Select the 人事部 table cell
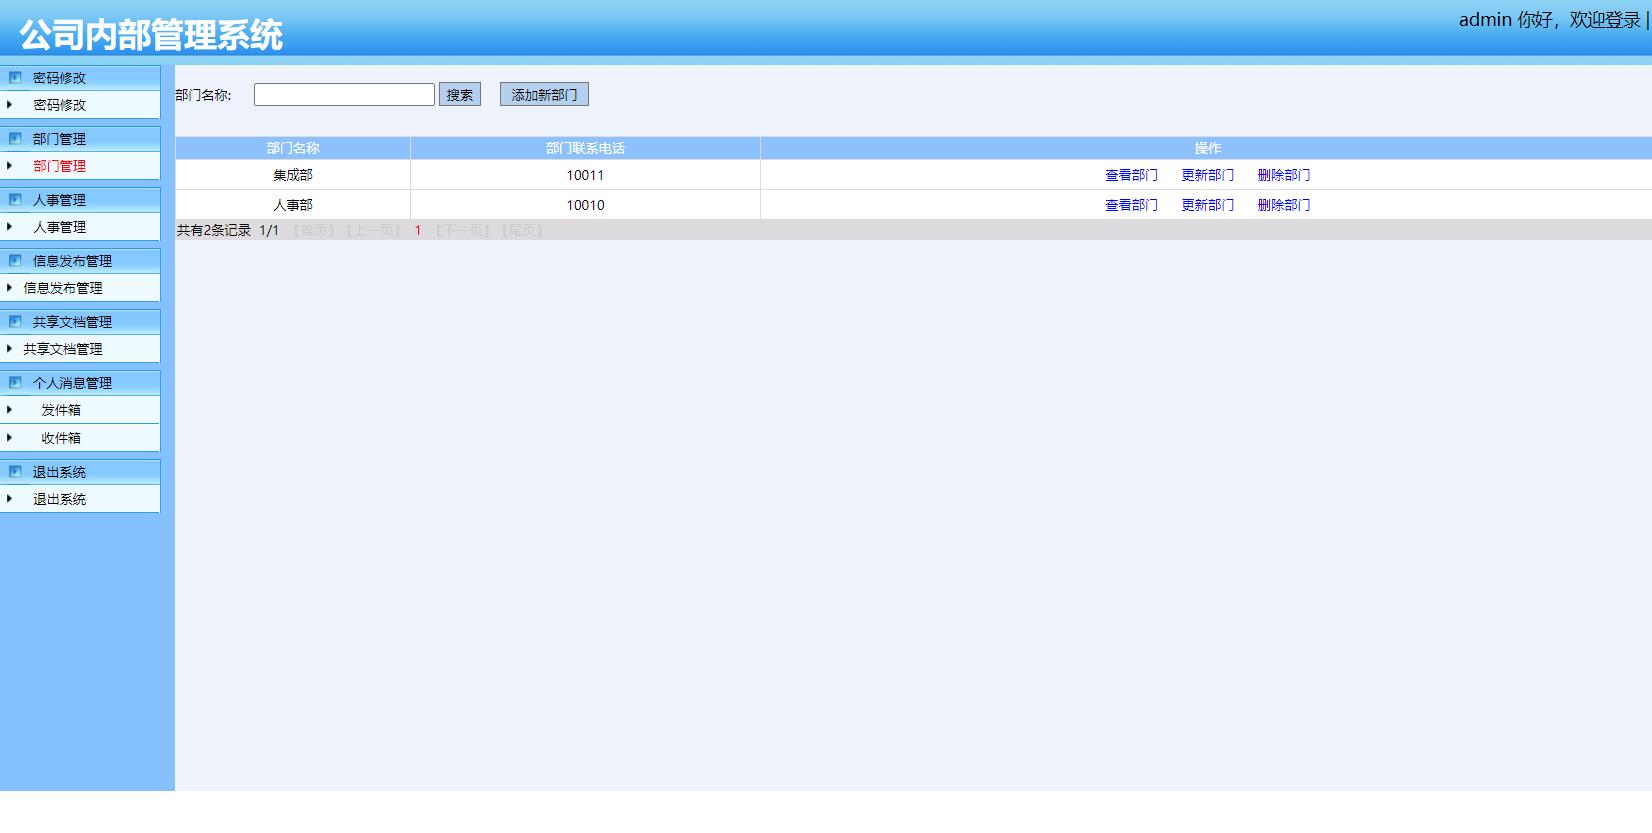 (x=293, y=205)
